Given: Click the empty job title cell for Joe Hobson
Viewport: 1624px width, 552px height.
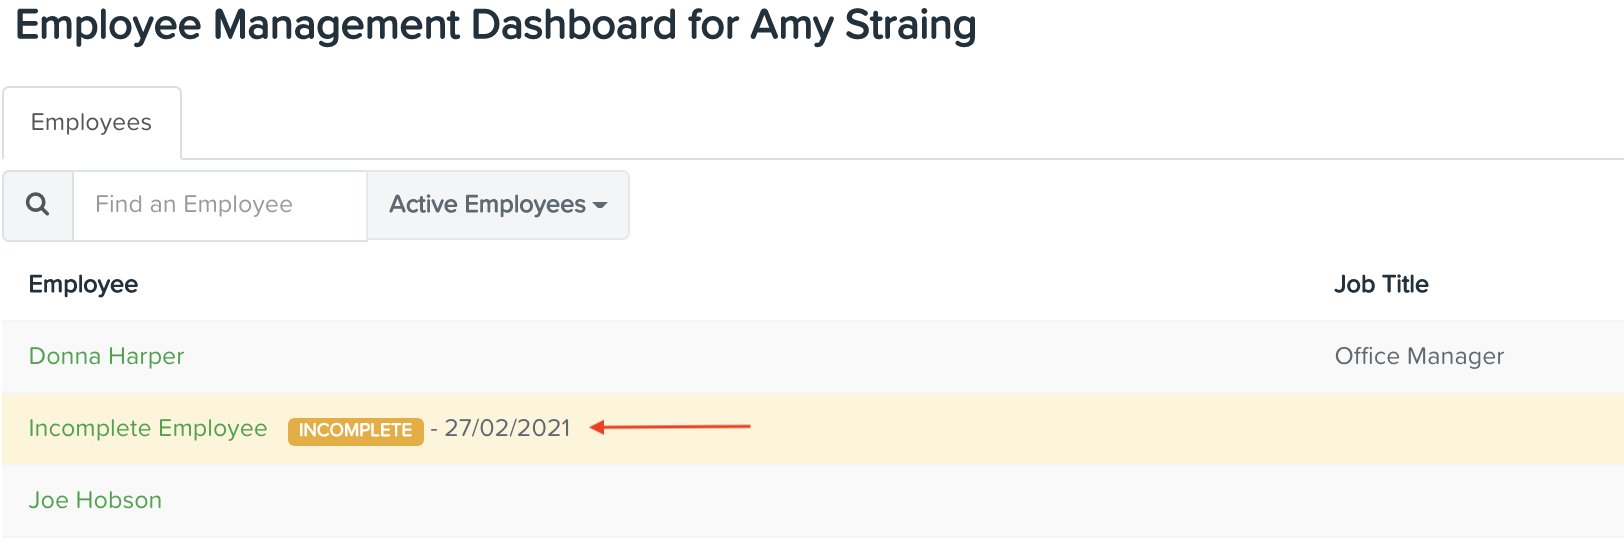Looking at the screenshot, I should point(1470,500).
